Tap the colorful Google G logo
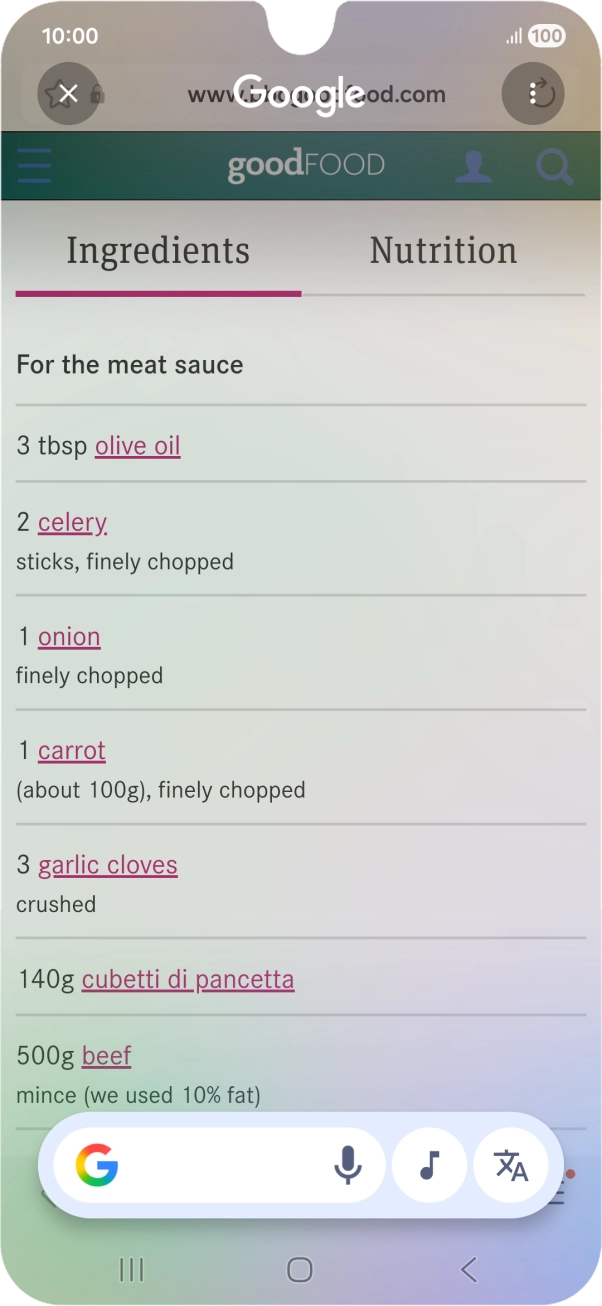Viewport: 602px width, 1306px height. (97, 1165)
